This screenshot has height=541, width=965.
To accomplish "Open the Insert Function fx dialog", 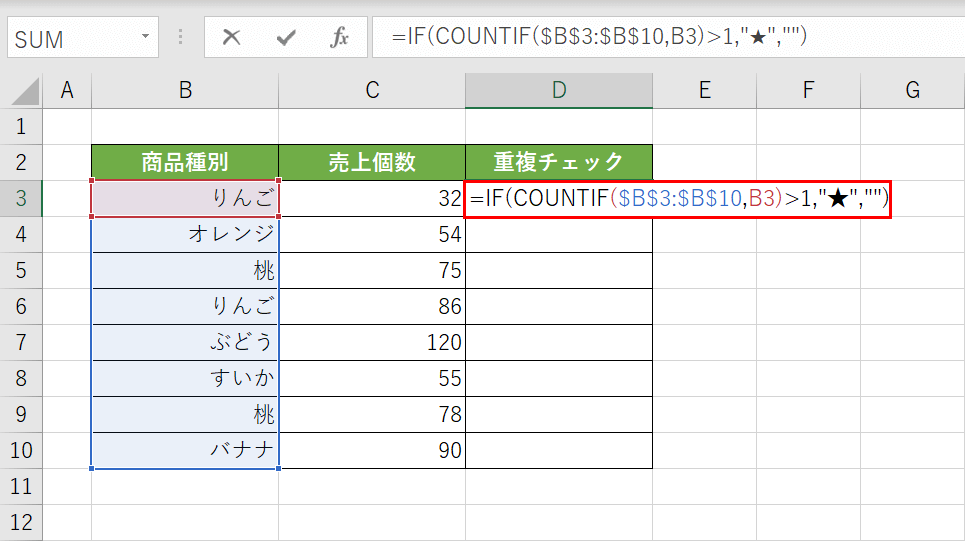I will [340, 38].
